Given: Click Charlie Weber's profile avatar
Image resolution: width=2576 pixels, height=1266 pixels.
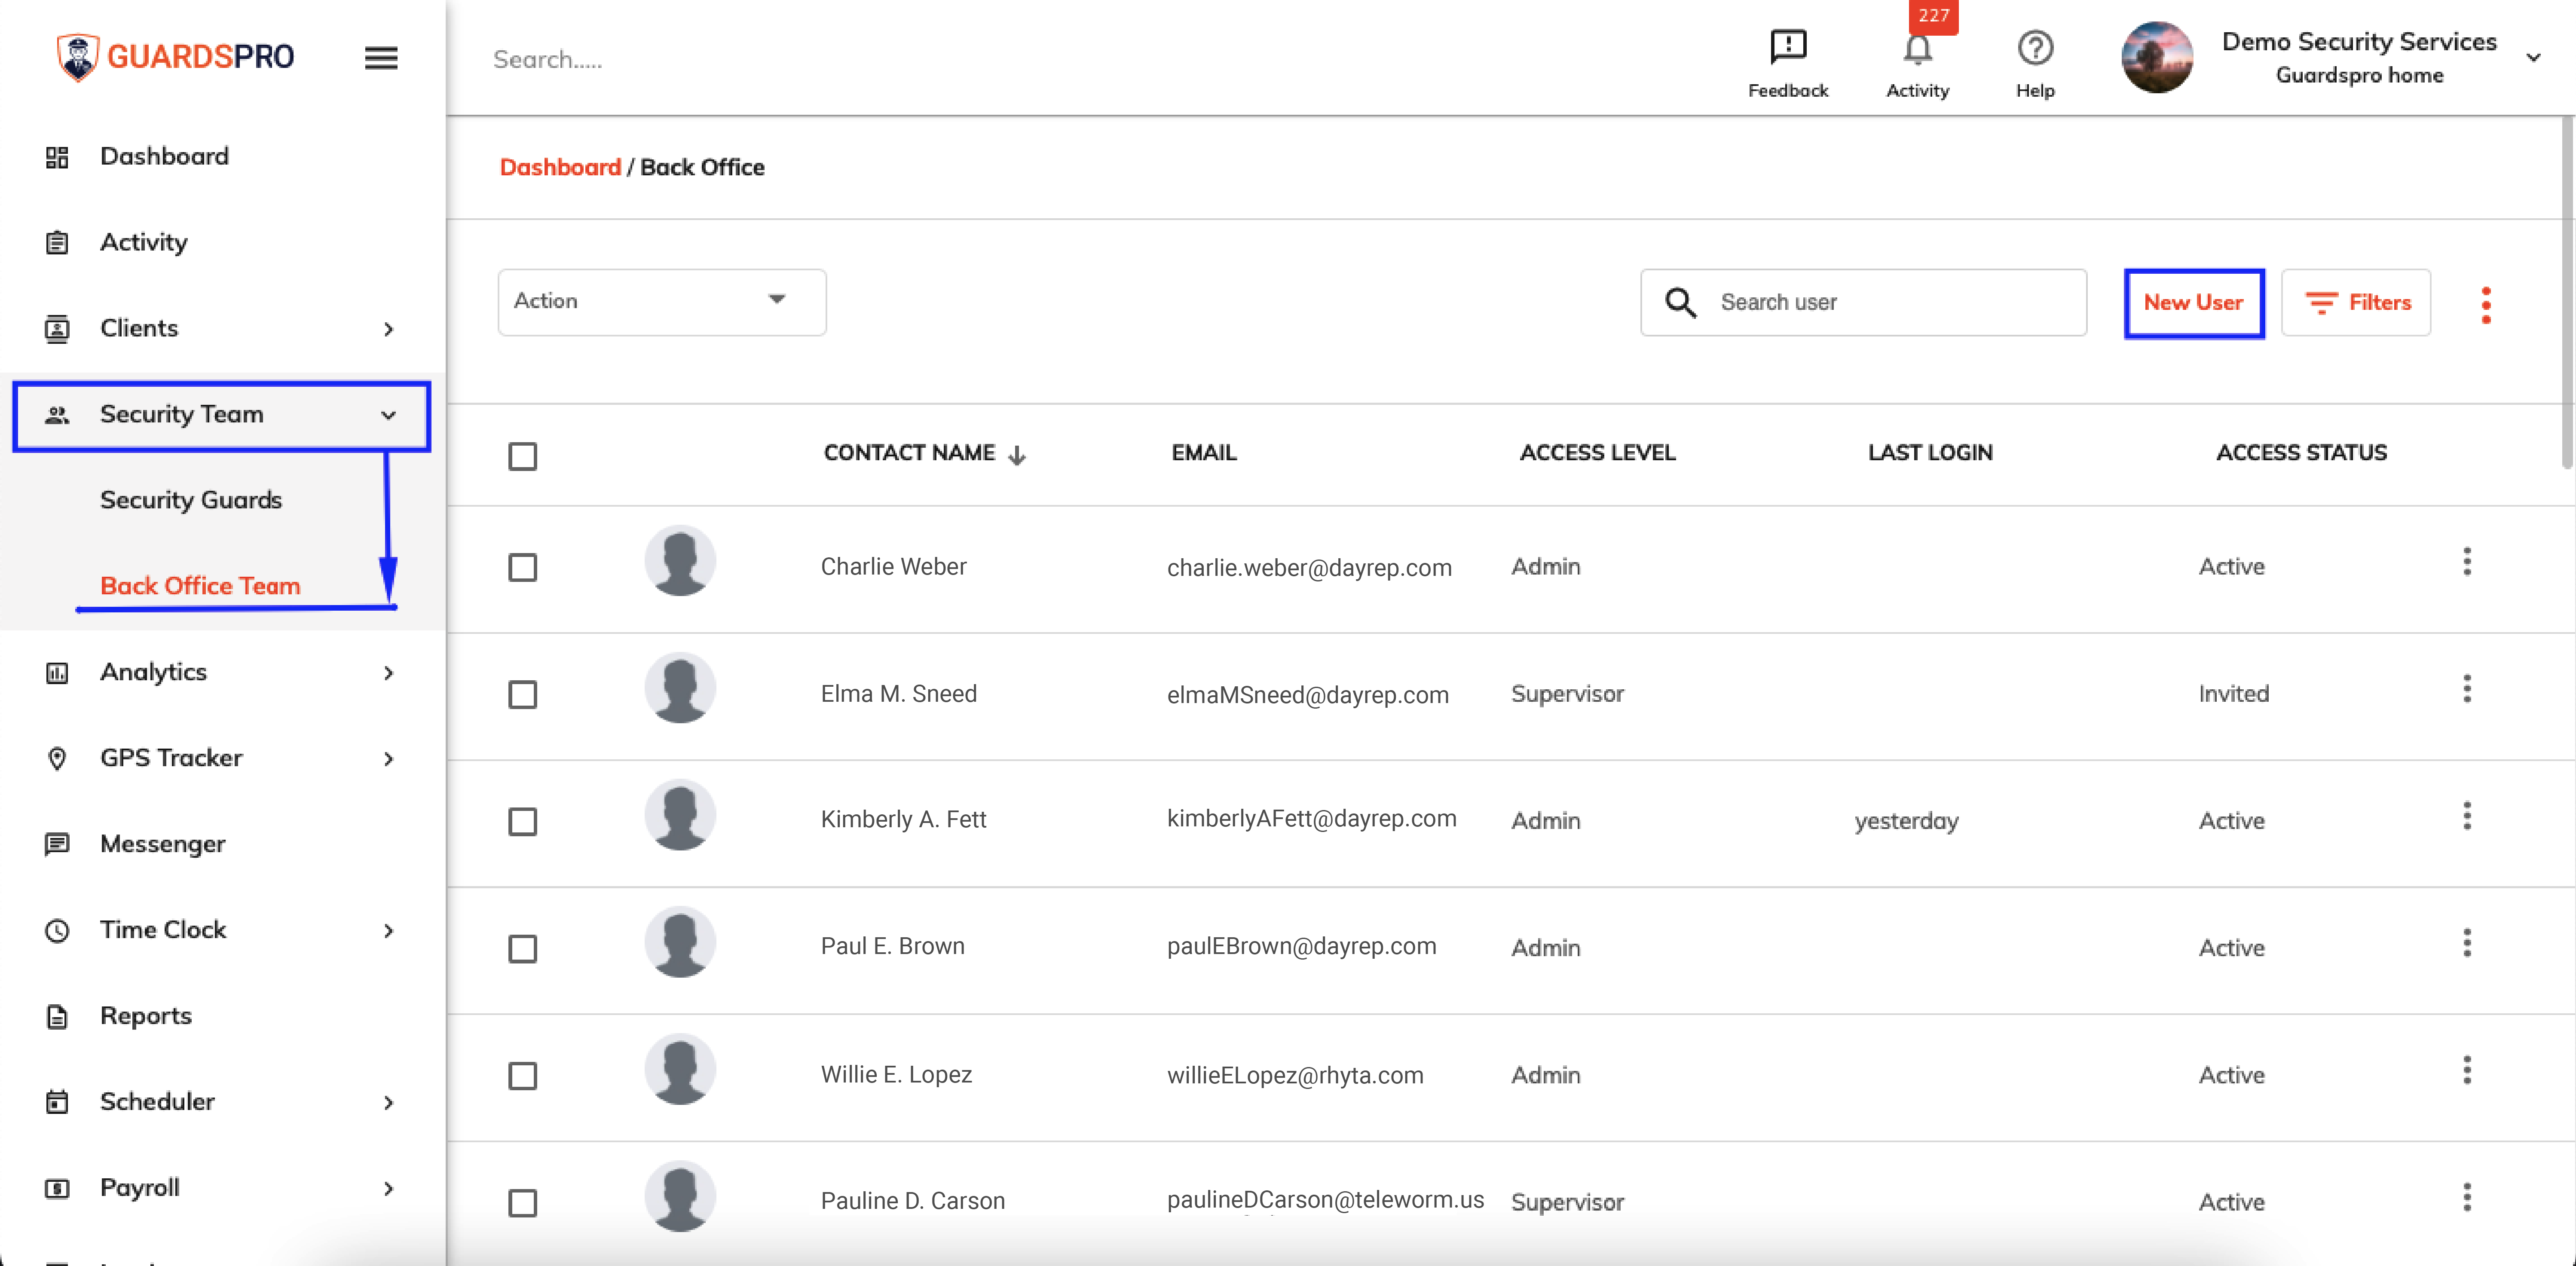Looking at the screenshot, I should [680, 561].
